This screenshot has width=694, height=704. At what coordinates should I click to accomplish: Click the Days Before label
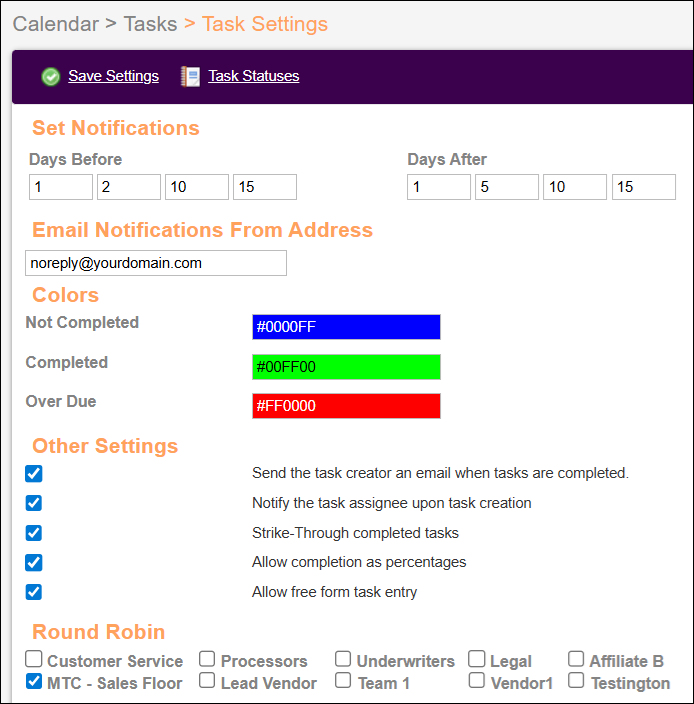(x=75, y=159)
